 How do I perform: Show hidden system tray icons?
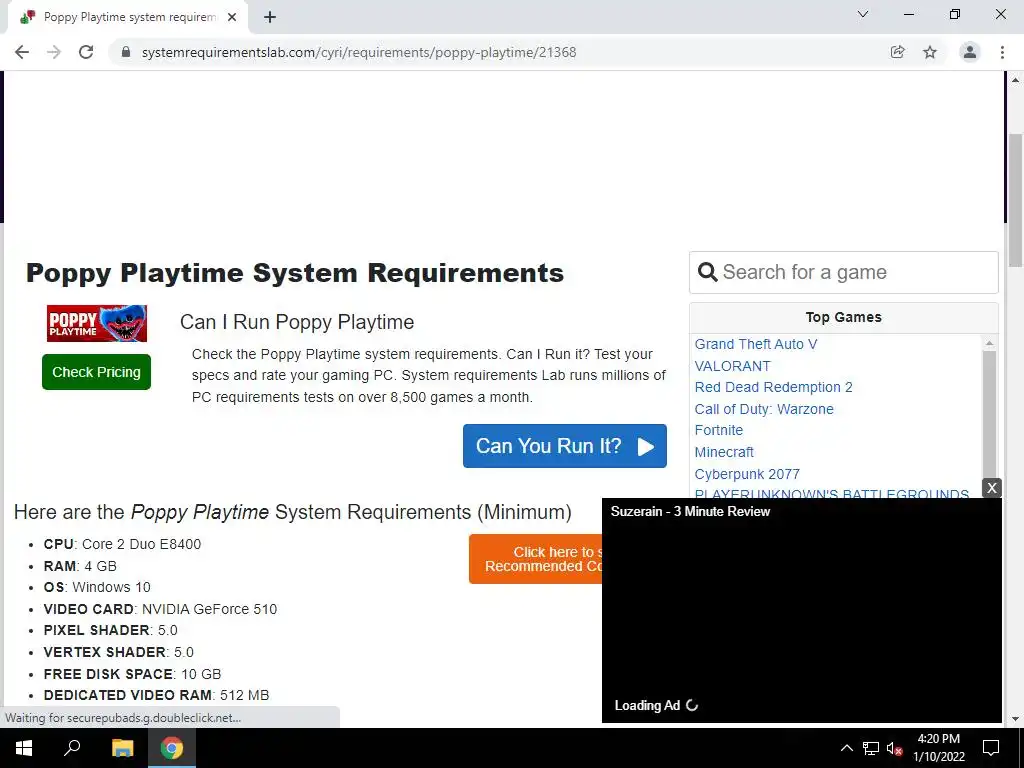click(846, 748)
